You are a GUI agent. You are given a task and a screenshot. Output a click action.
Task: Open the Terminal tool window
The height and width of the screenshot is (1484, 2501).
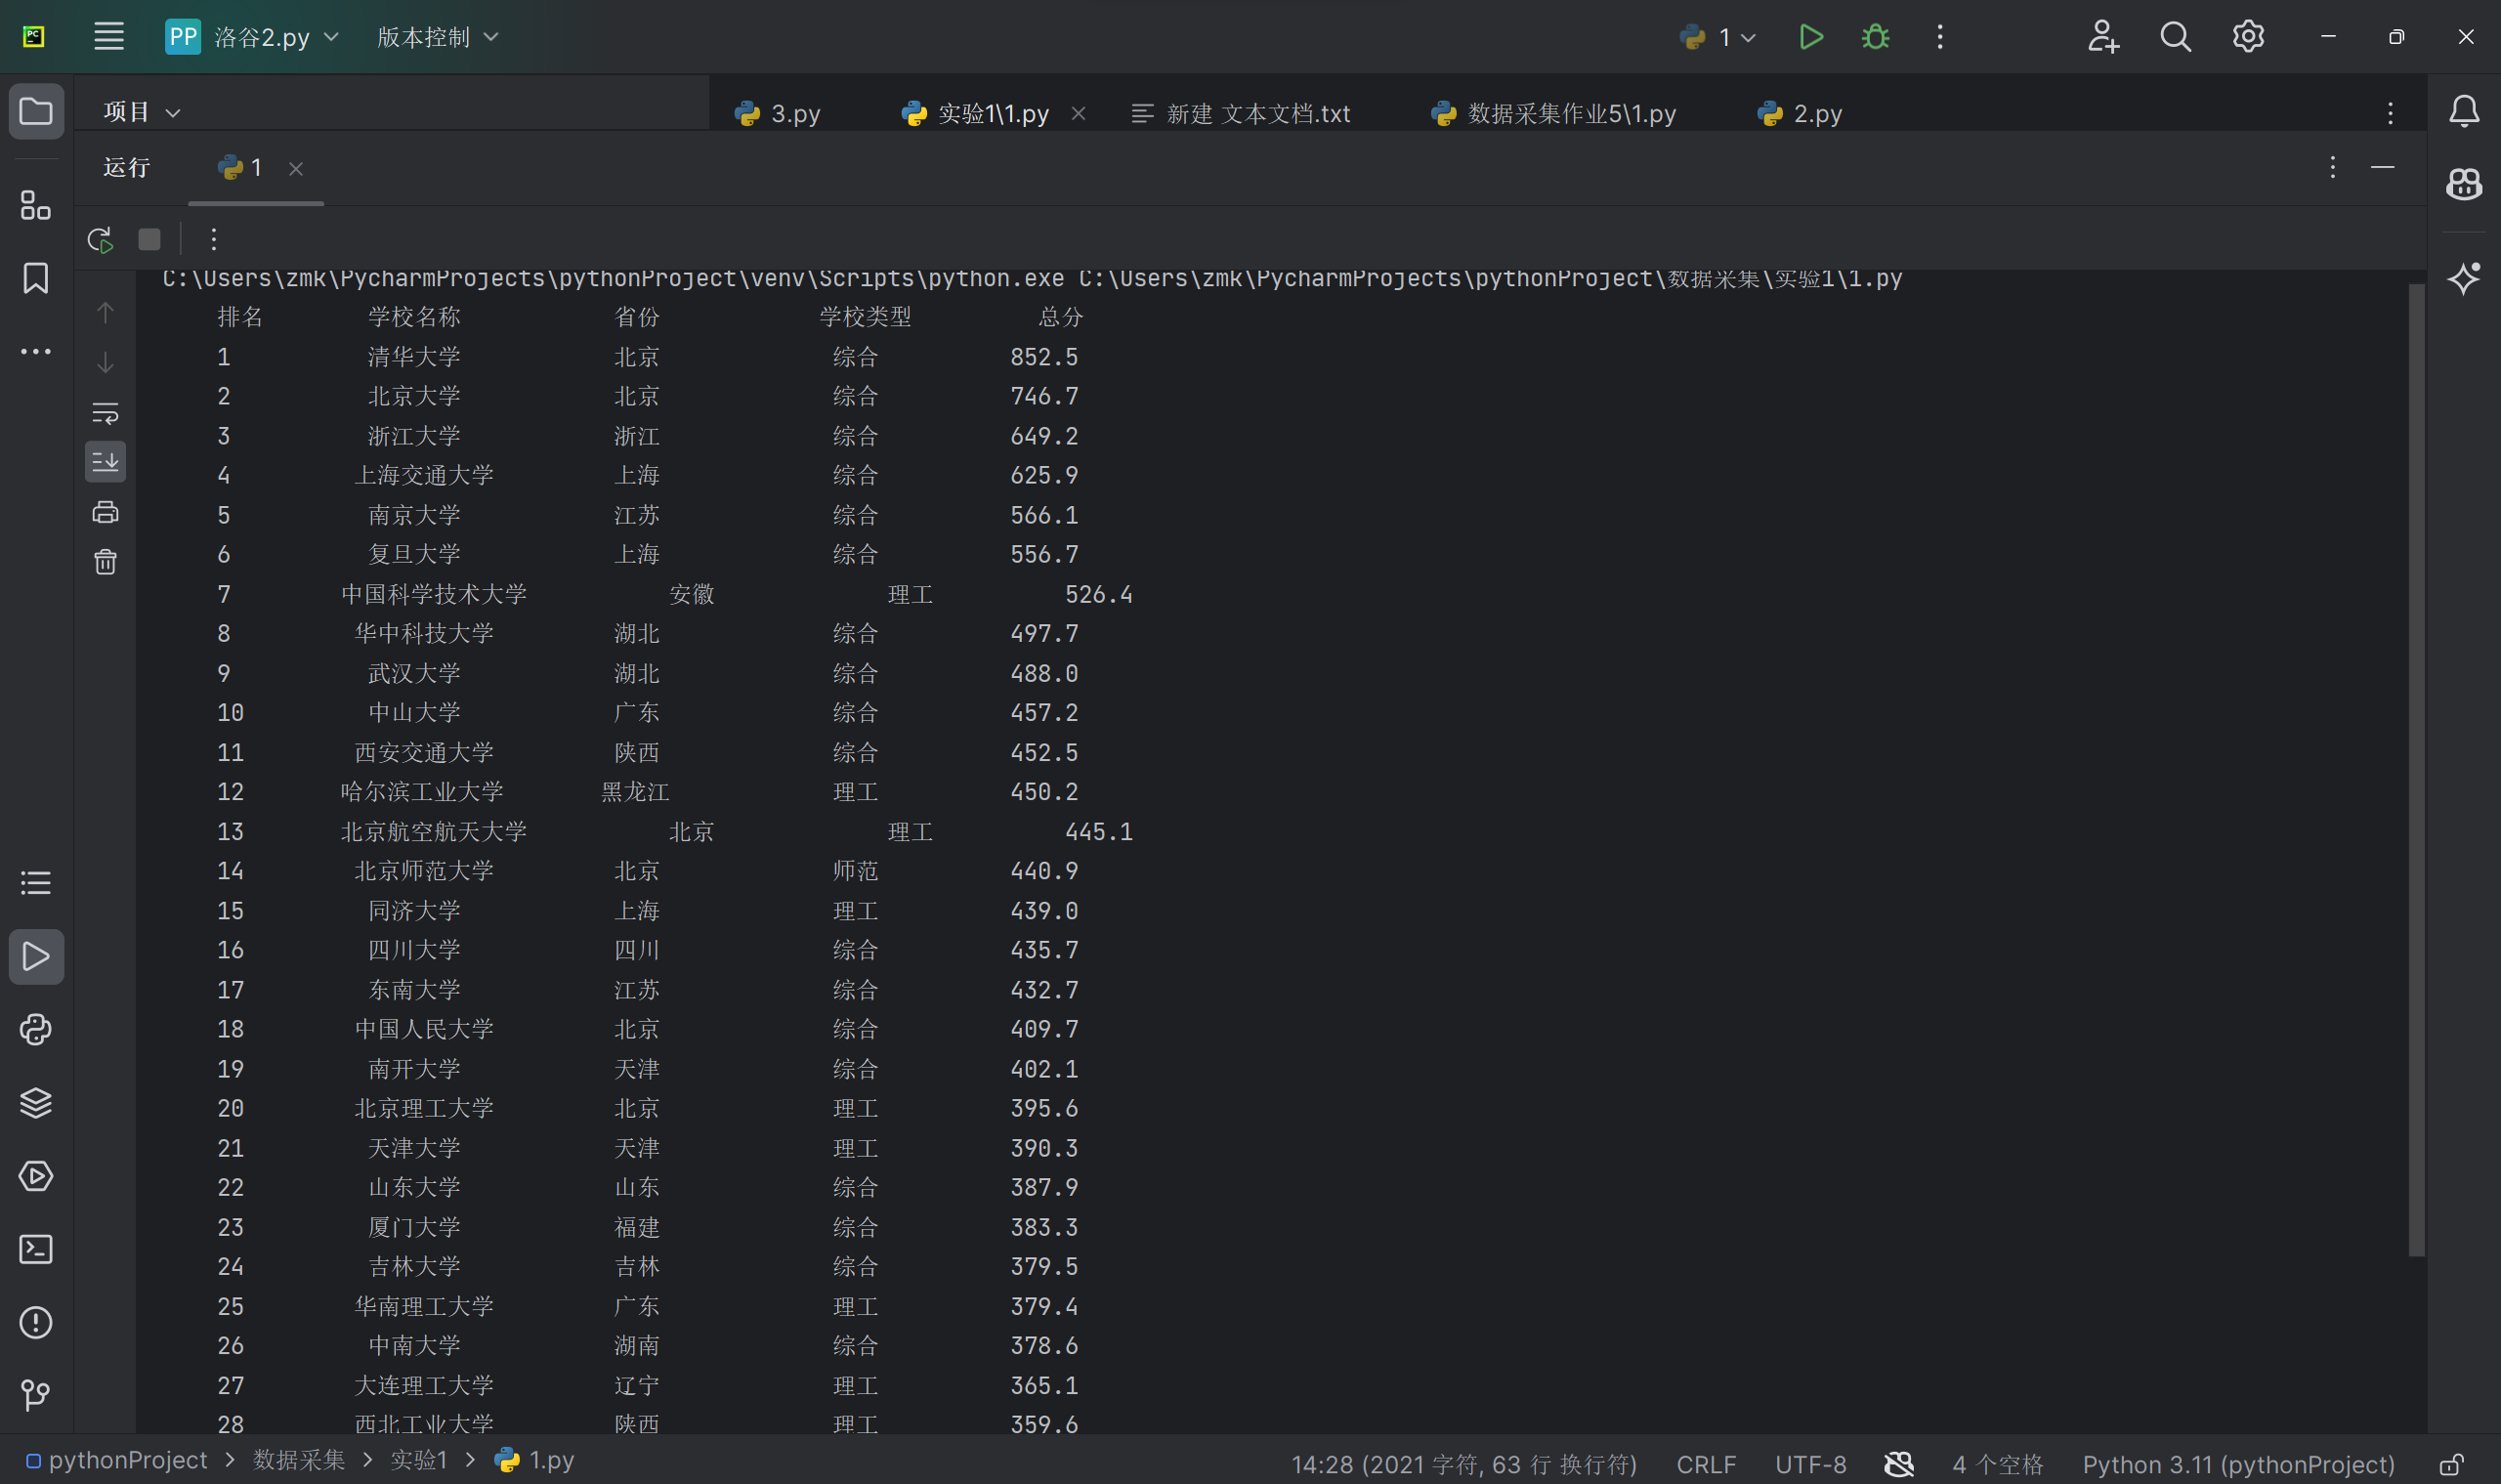click(x=36, y=1249)
